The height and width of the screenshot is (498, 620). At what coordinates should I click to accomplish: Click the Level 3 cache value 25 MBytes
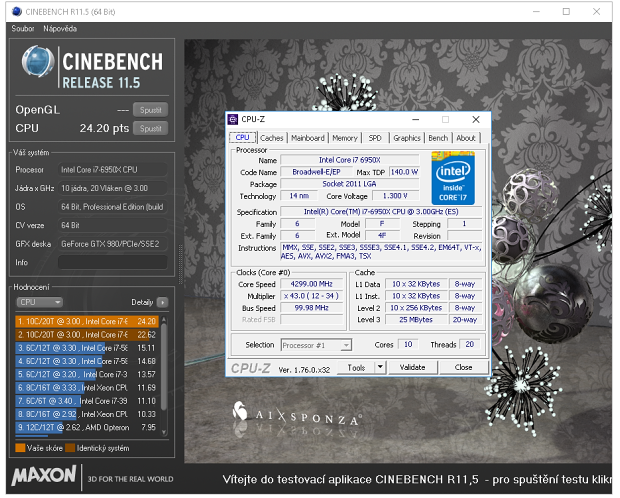(x=416, y=320)
